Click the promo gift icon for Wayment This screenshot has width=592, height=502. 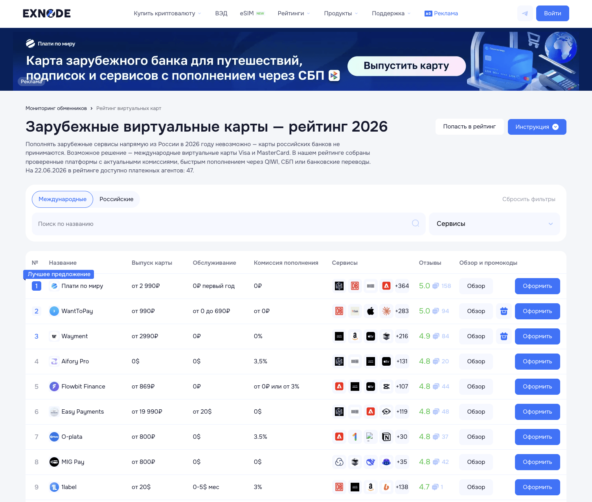pos(504,336)
